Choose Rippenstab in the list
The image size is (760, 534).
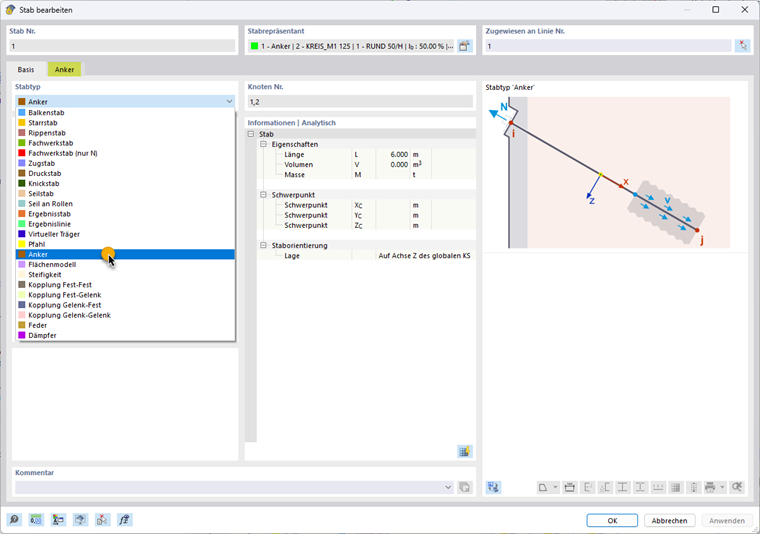(x=126, y=133)
